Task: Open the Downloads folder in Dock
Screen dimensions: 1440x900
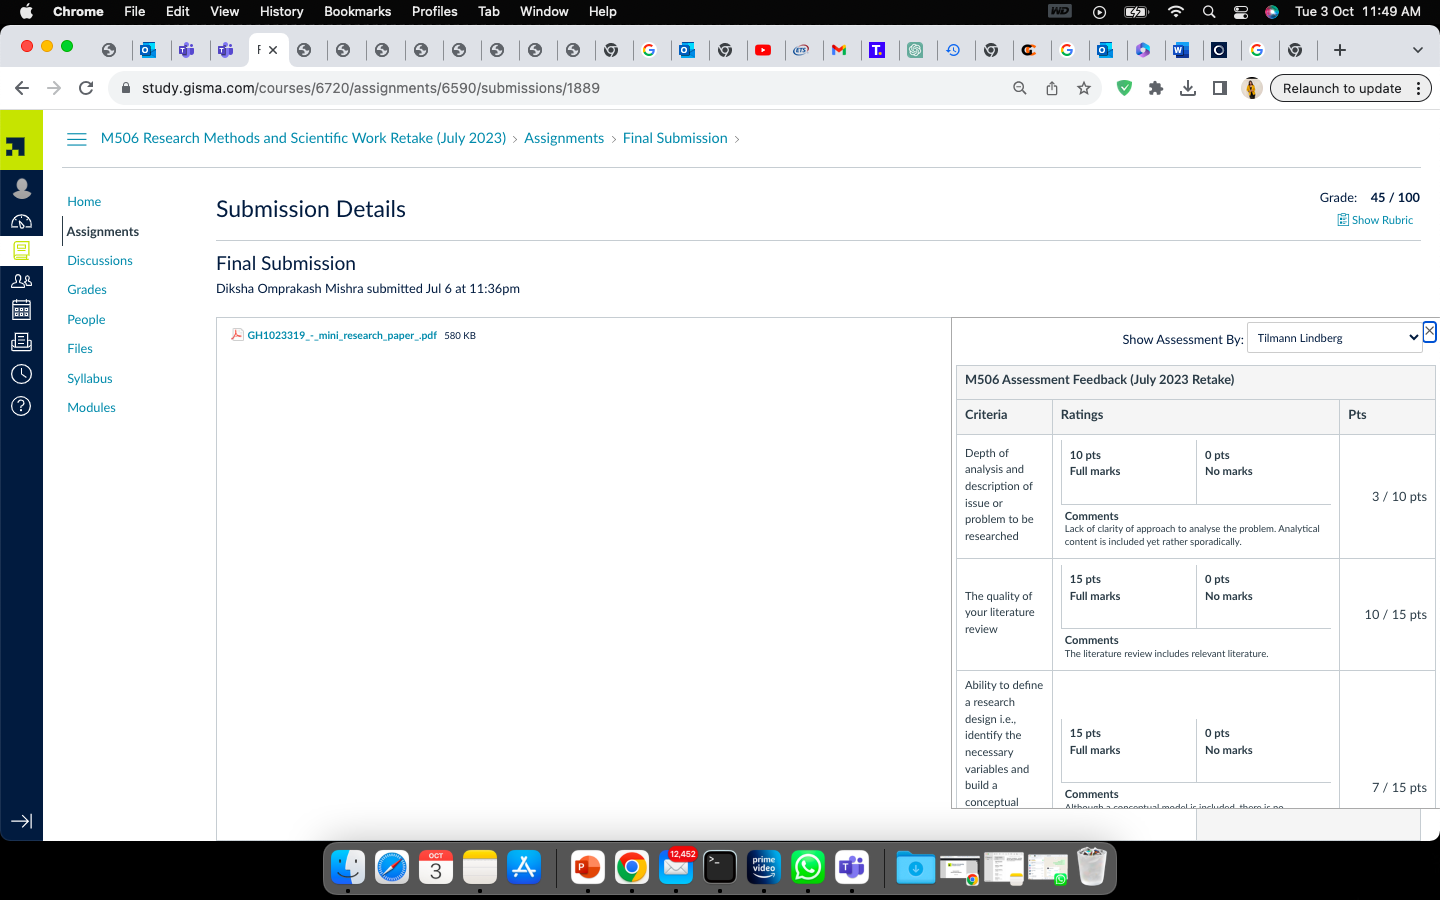Action: point(915,867)
